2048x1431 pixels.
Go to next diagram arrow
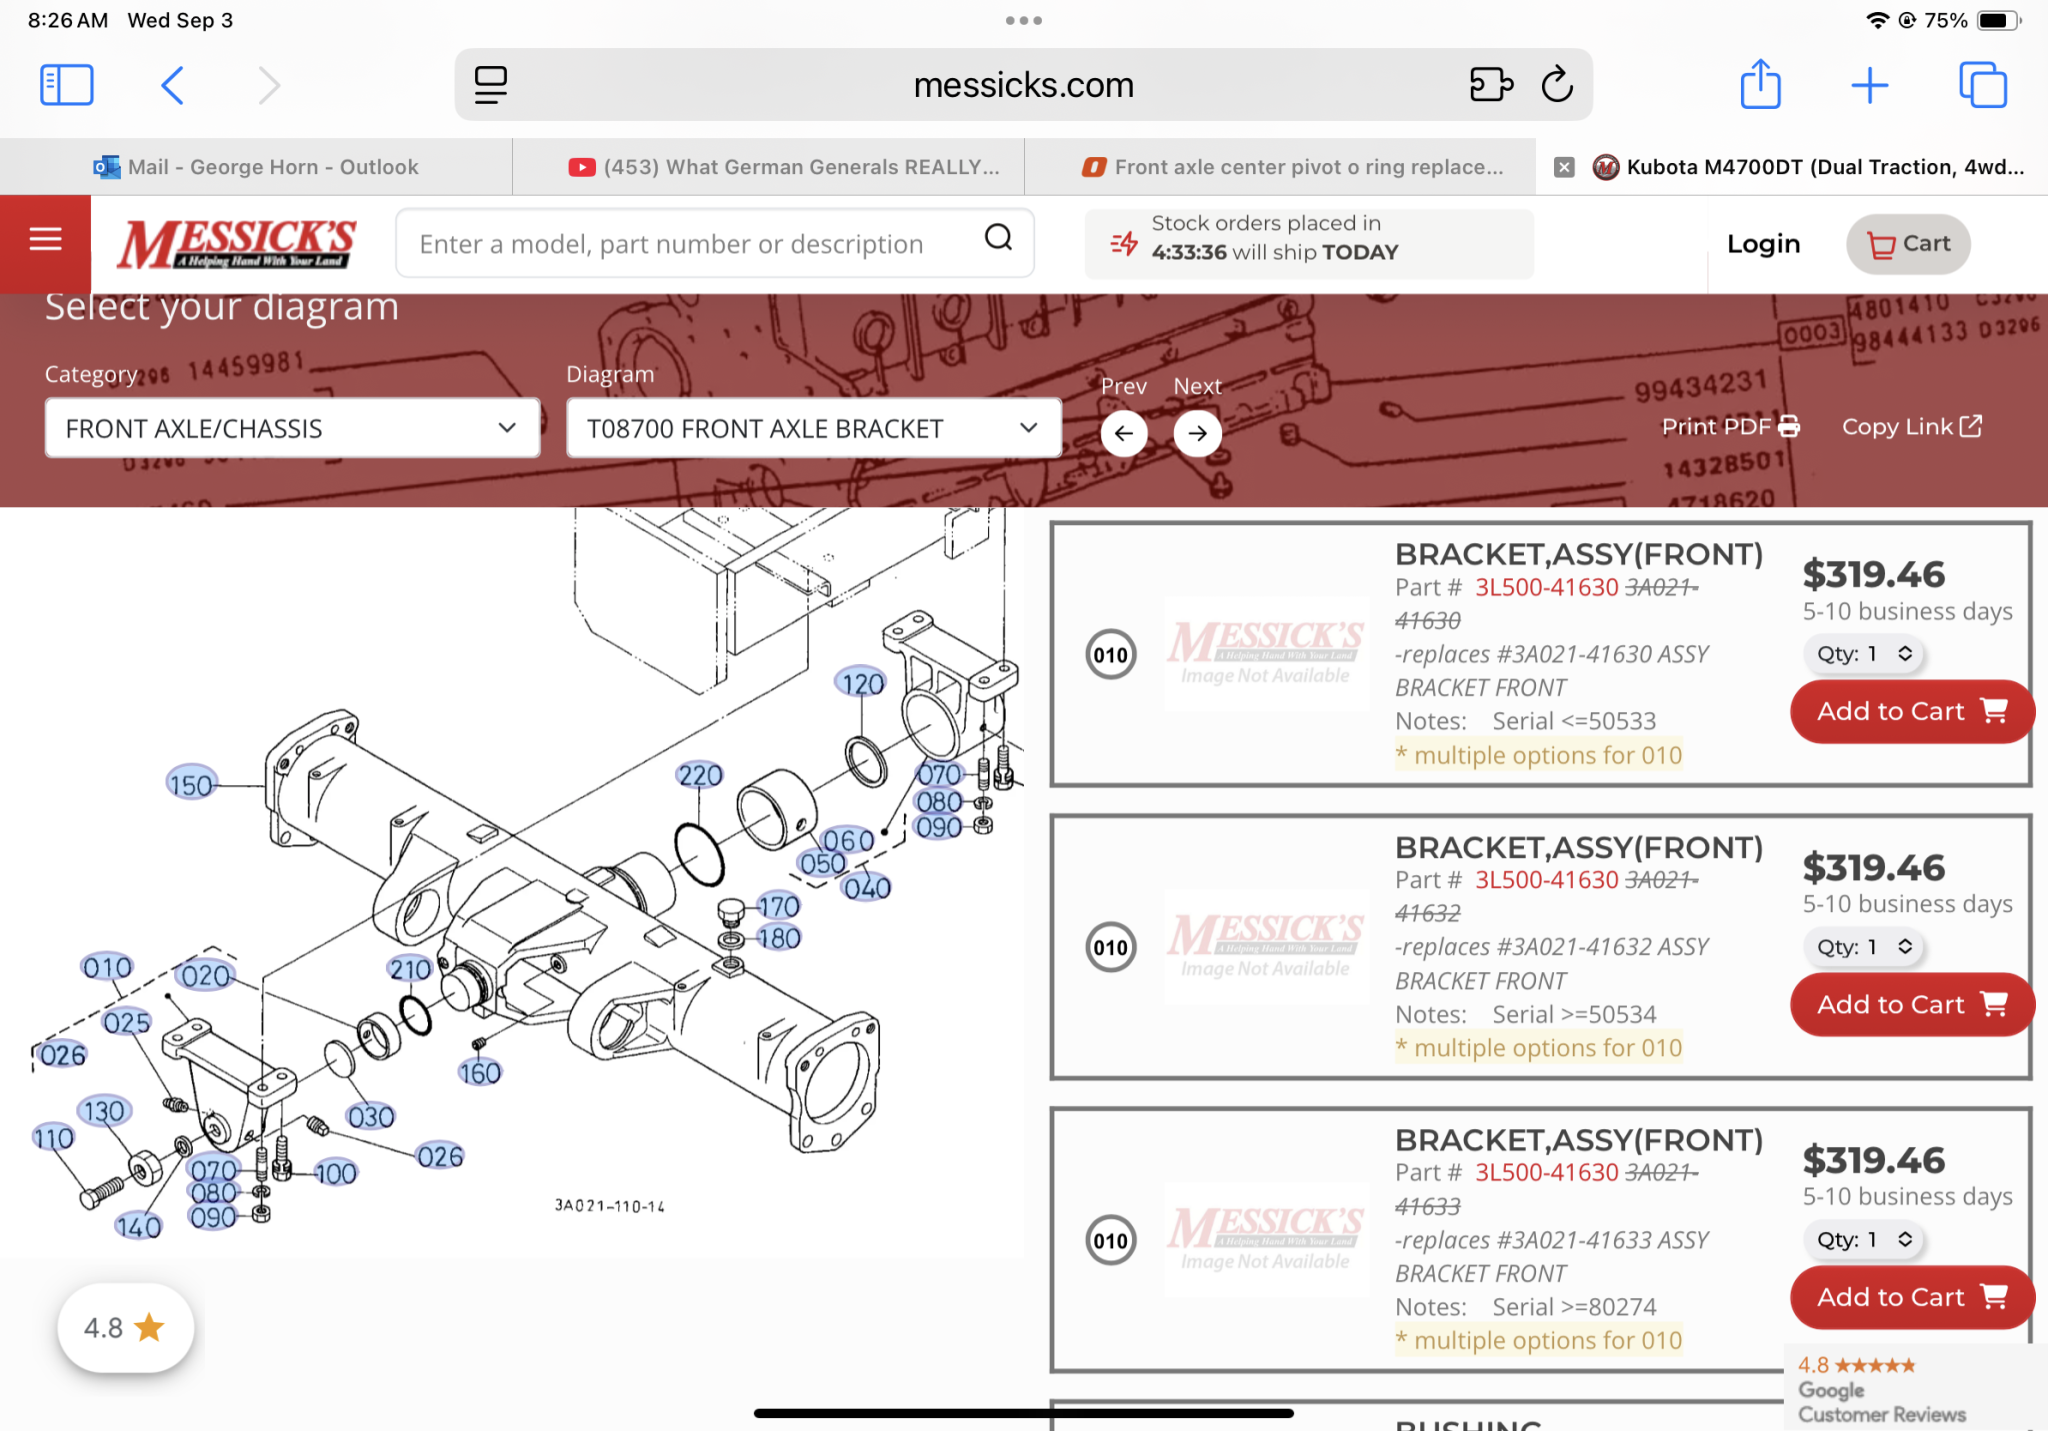pos(1197,433)
